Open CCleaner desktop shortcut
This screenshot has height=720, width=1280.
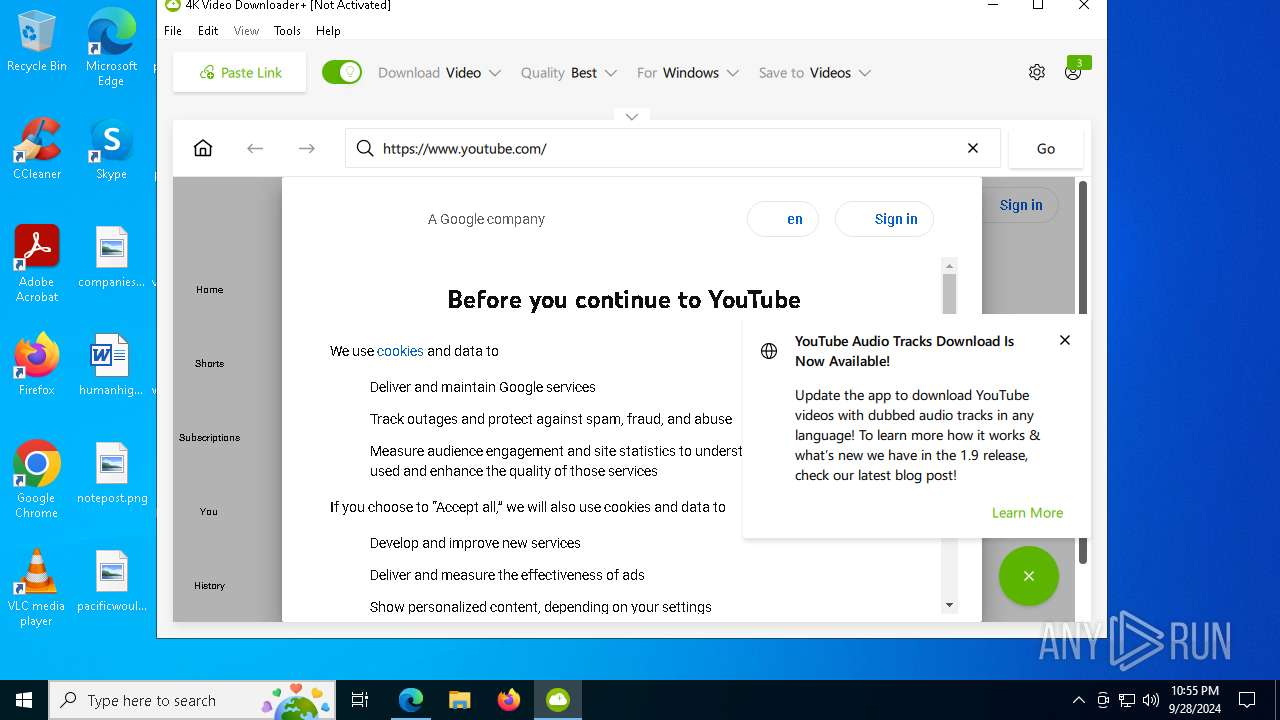[x=37, y=150]
